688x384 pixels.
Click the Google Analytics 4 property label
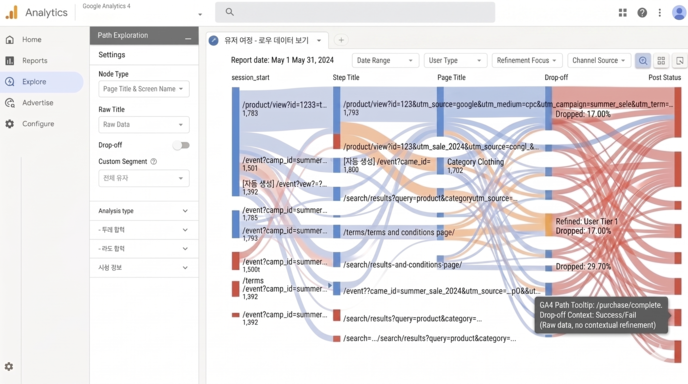point(106,6)
